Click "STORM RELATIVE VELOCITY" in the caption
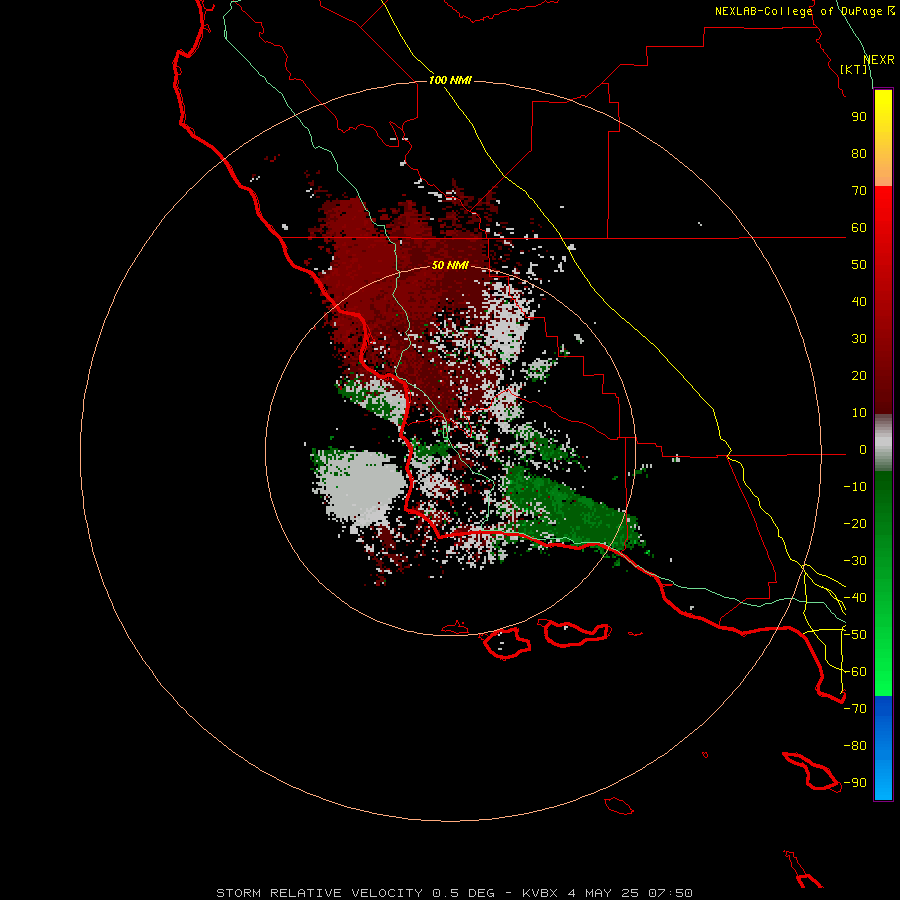This screenshot has width=900, height=900. (x=319, y=893)
